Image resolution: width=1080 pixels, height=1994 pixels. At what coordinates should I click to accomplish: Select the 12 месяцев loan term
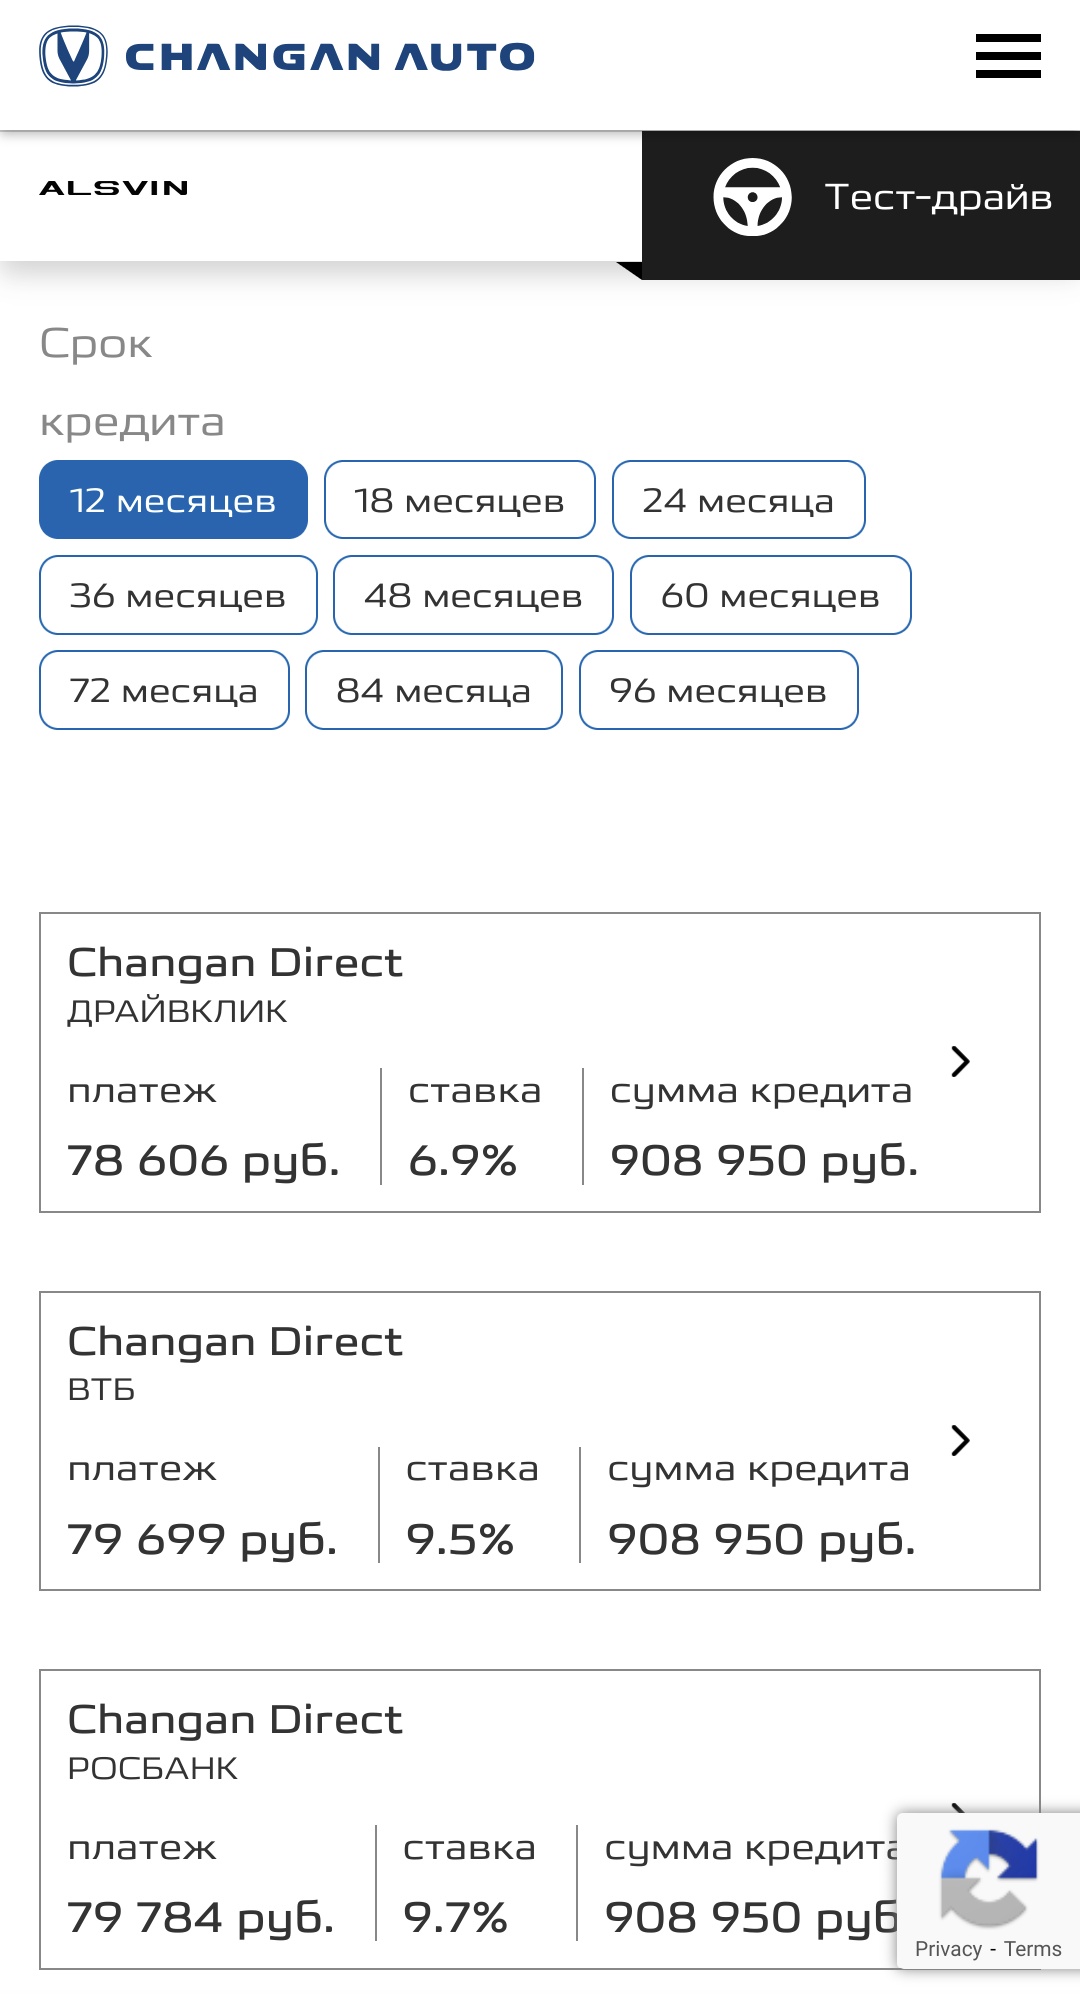coord(173,500)
